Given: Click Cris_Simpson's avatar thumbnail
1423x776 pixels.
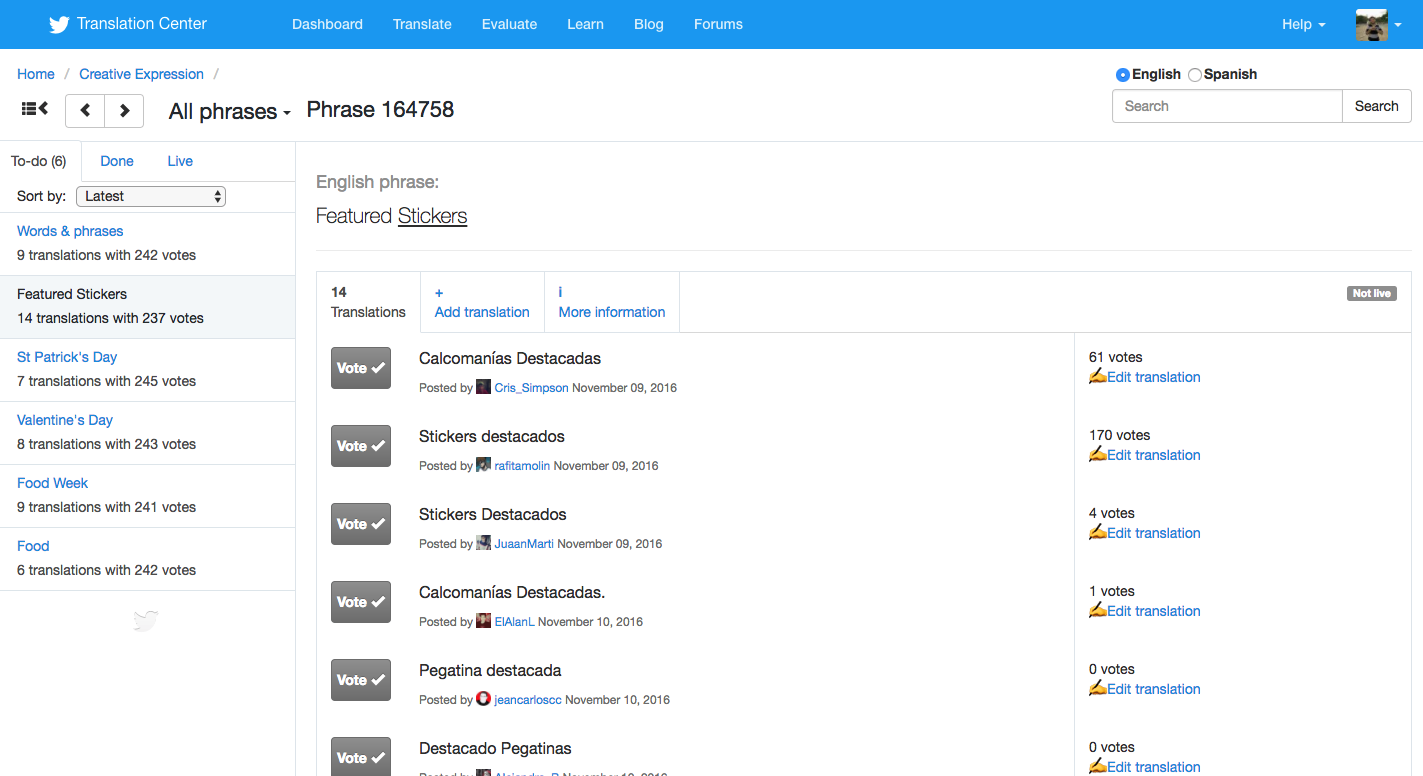Looking at the screenshot, I should pos(483,387).
